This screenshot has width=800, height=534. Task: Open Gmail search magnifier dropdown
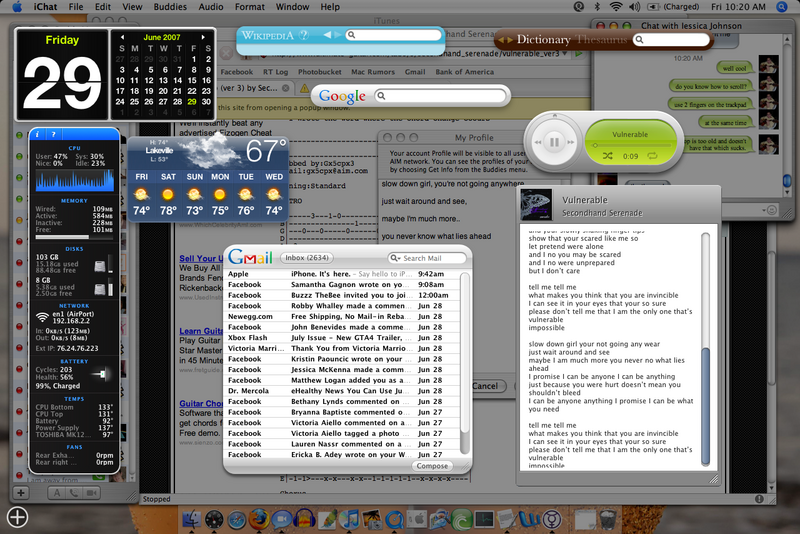(x=395, y=258)
